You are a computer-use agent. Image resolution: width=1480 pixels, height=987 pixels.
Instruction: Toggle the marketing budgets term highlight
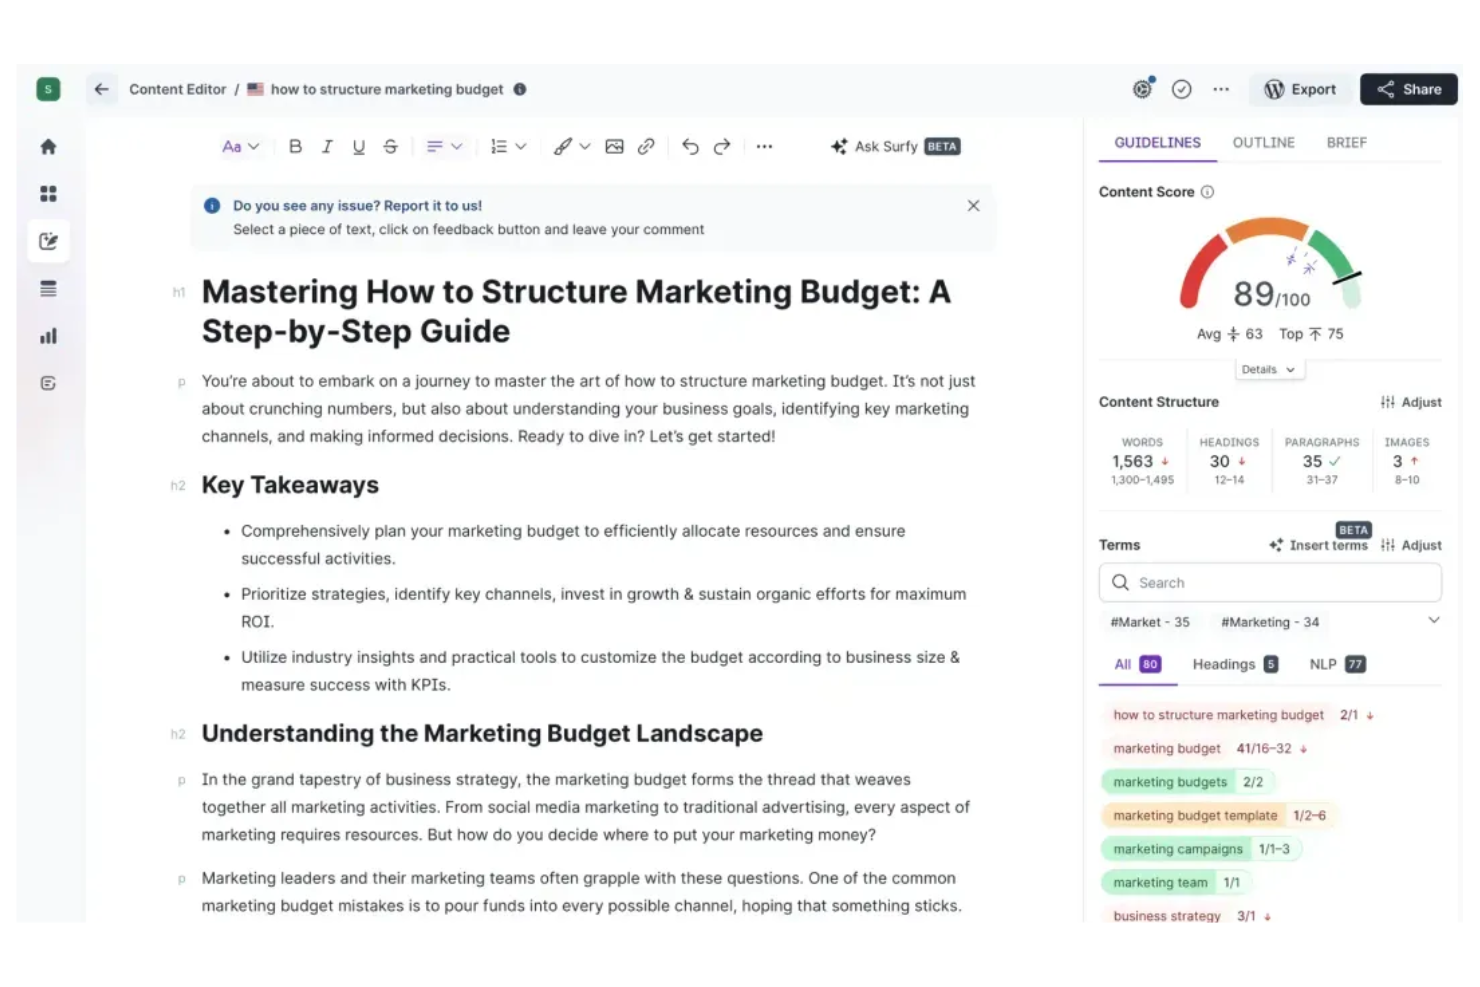tap(1170, 781)
